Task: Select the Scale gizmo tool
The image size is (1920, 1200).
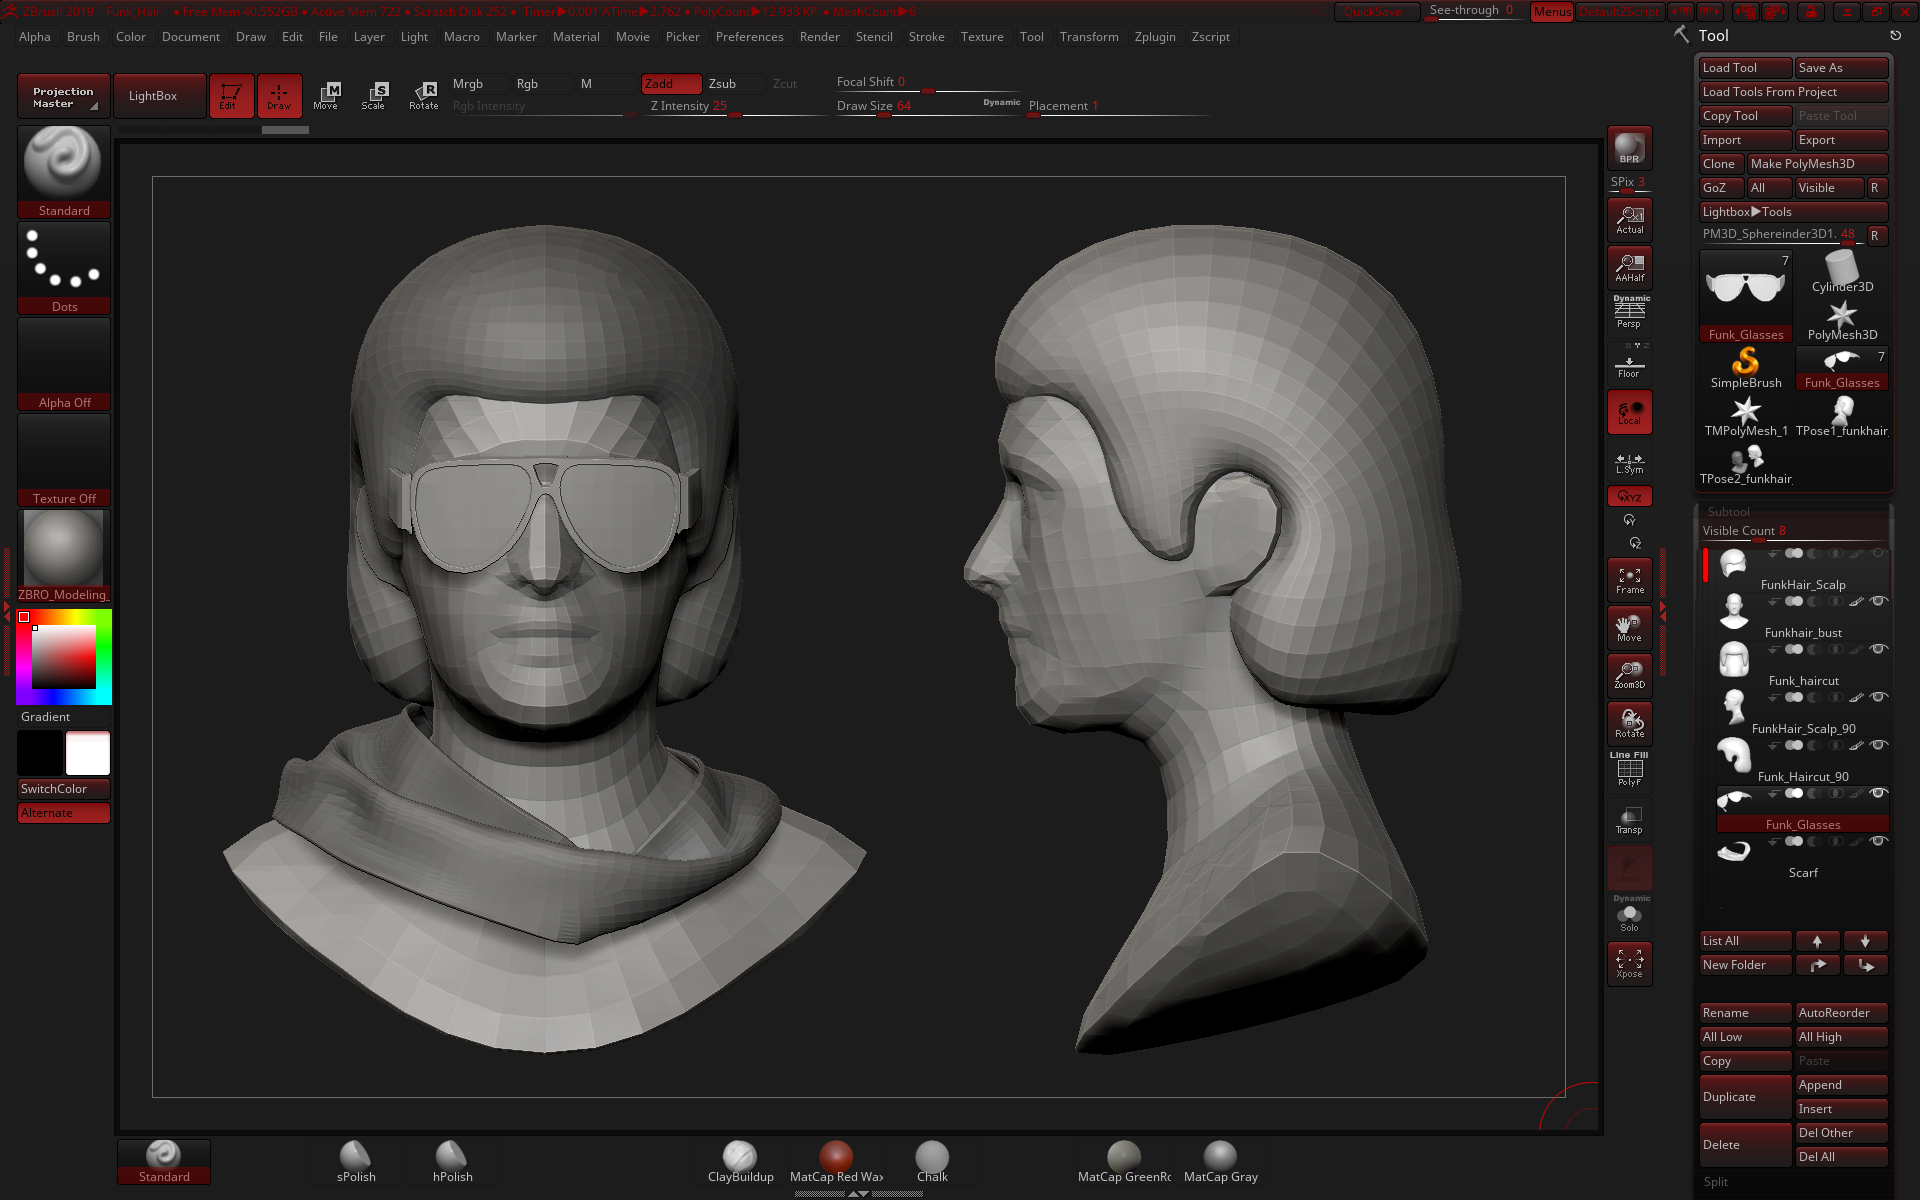Action: click(374, 96)
